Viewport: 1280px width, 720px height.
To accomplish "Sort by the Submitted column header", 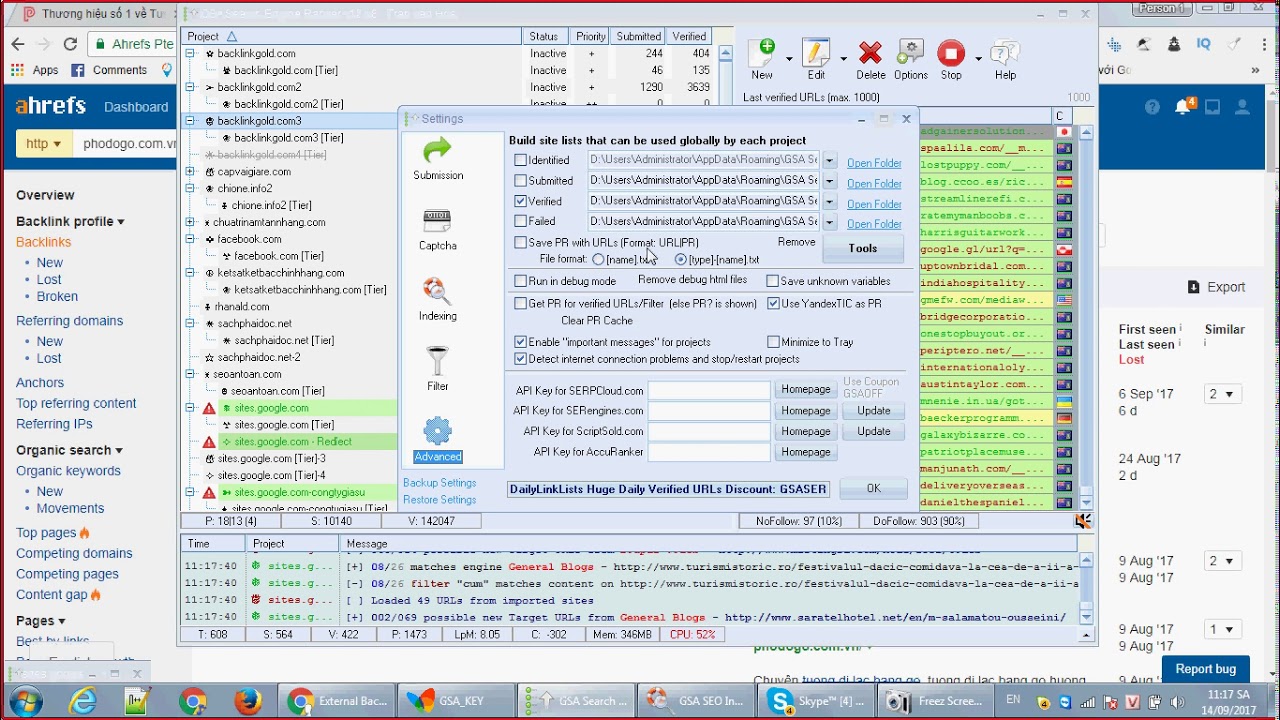I will pyautogui.click(x=638, y=36).
